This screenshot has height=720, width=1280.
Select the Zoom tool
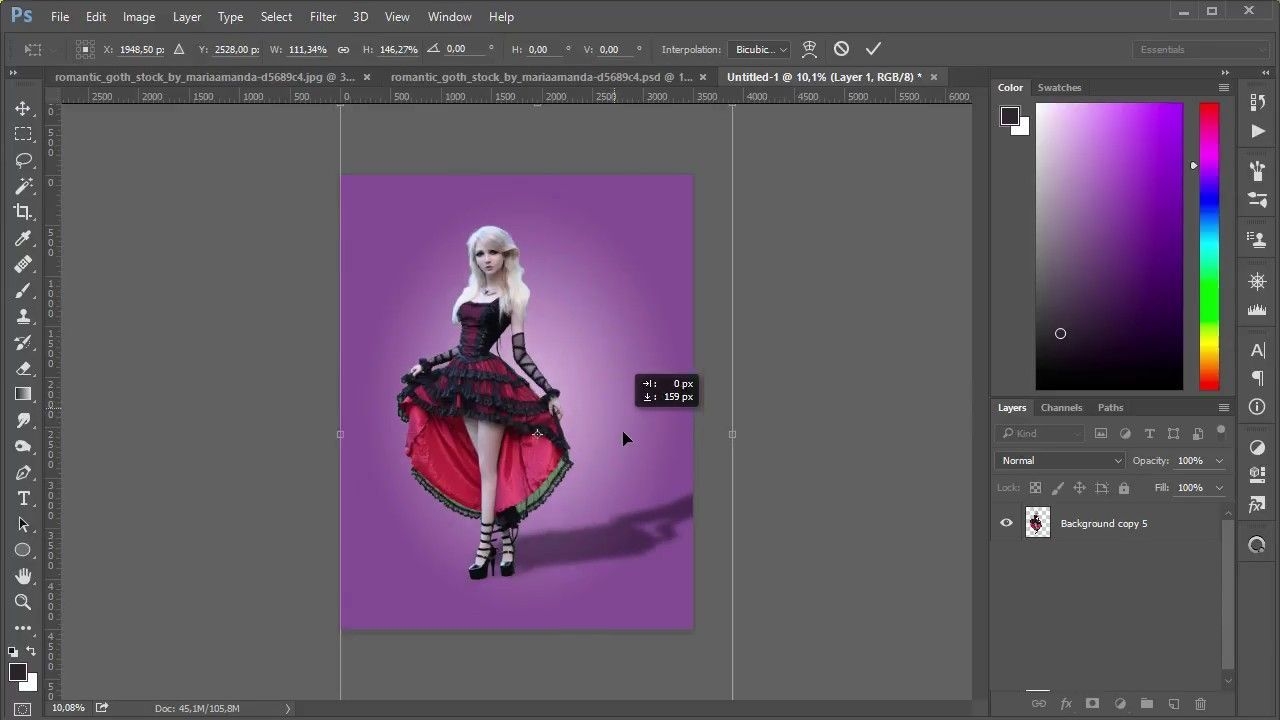pos(23,602)
